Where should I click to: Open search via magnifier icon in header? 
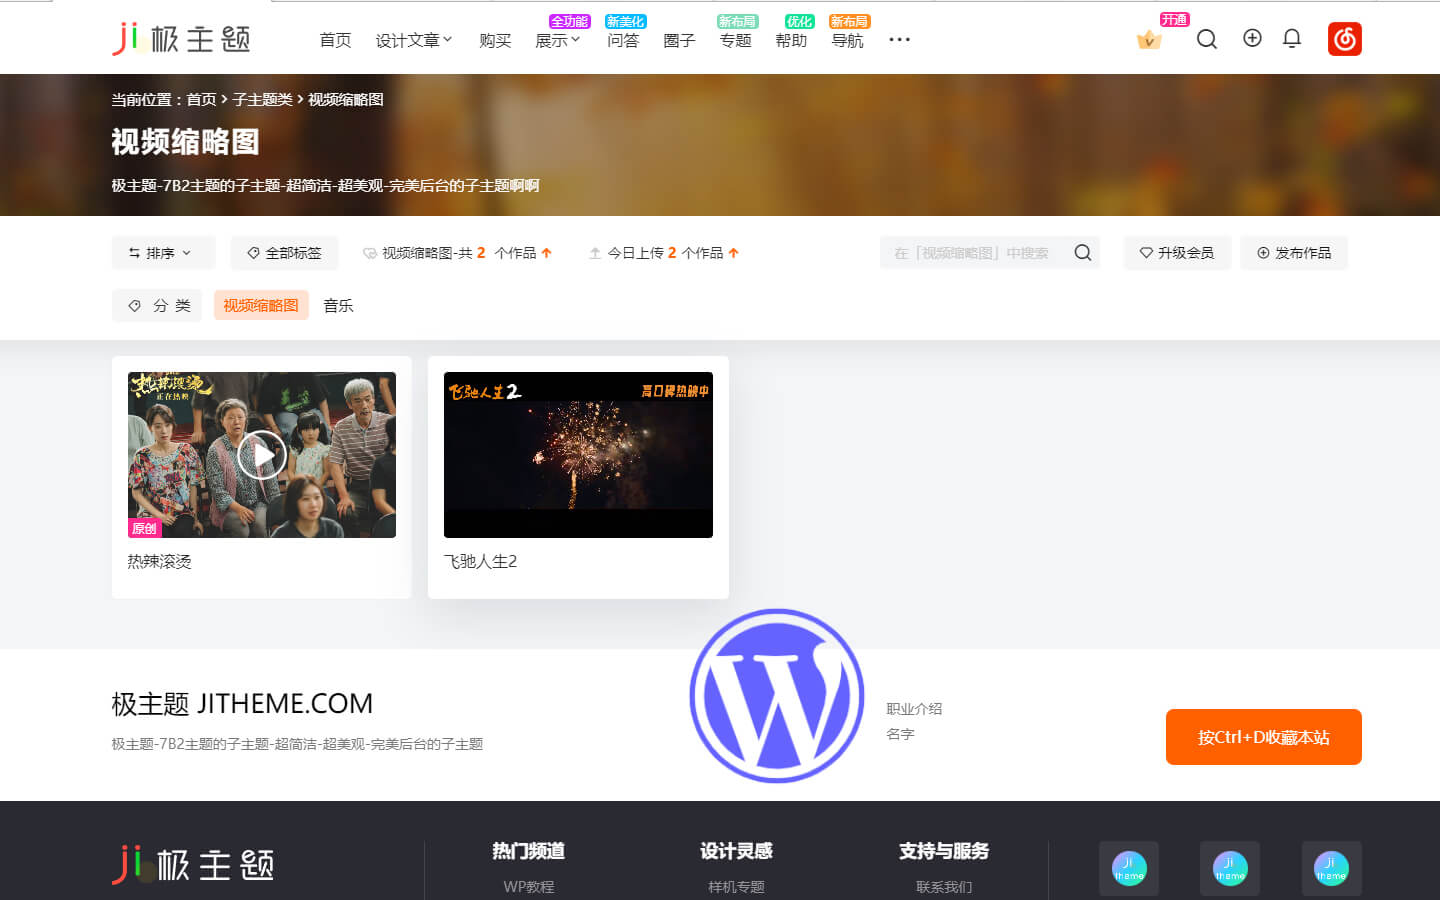pos(1207,39)
